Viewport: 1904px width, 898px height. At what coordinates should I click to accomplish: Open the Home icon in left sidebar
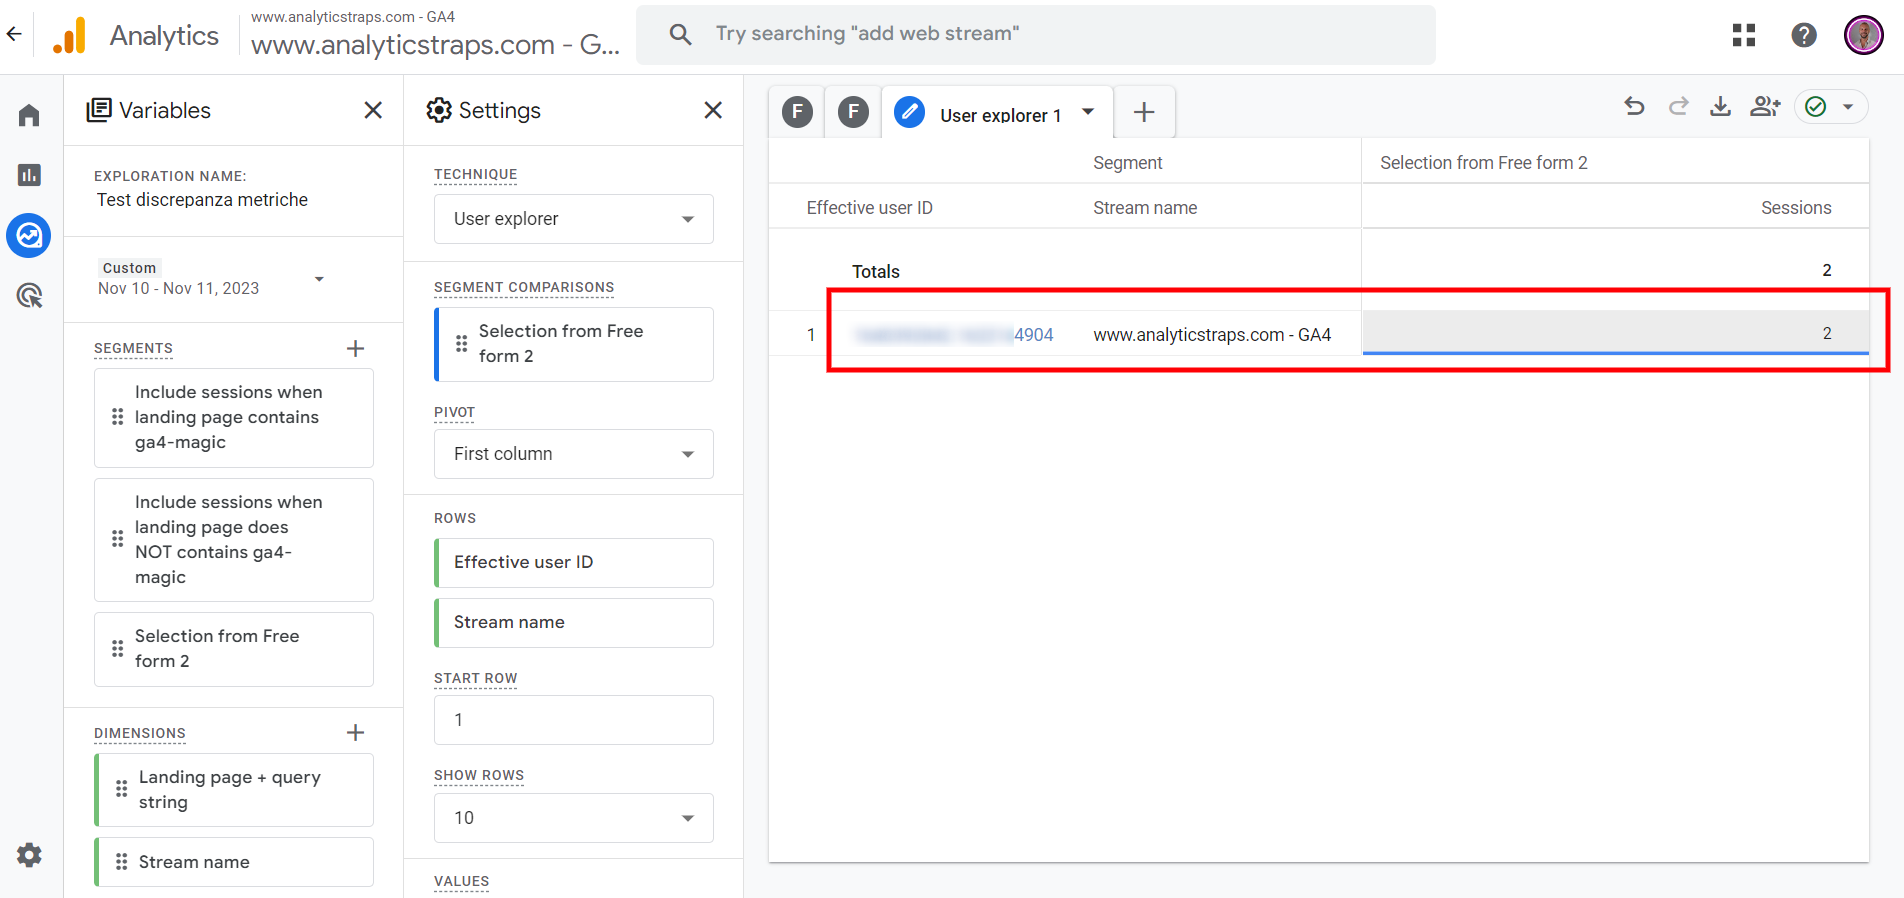(x=29, y=116)
